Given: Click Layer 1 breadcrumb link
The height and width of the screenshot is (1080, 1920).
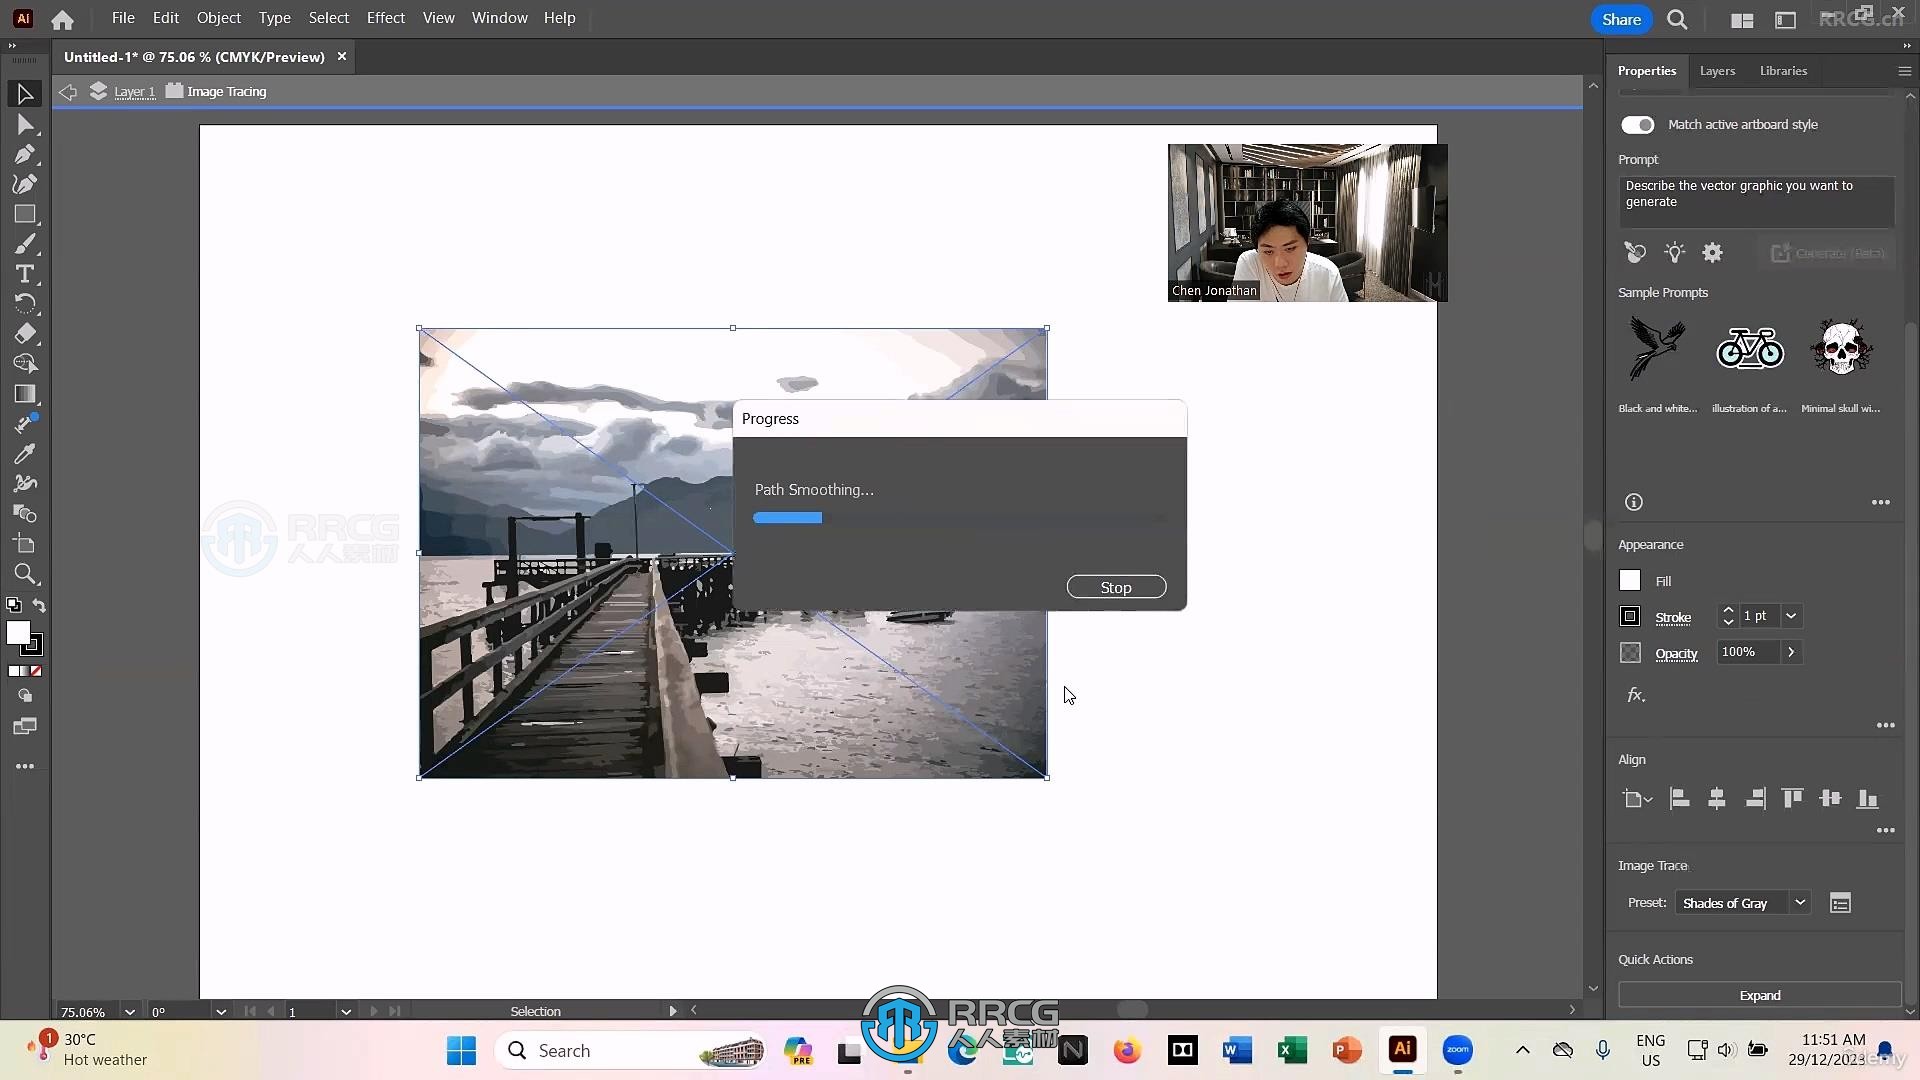Looking at the screenshot, I should pyautogui.click(x=135, y=92).
